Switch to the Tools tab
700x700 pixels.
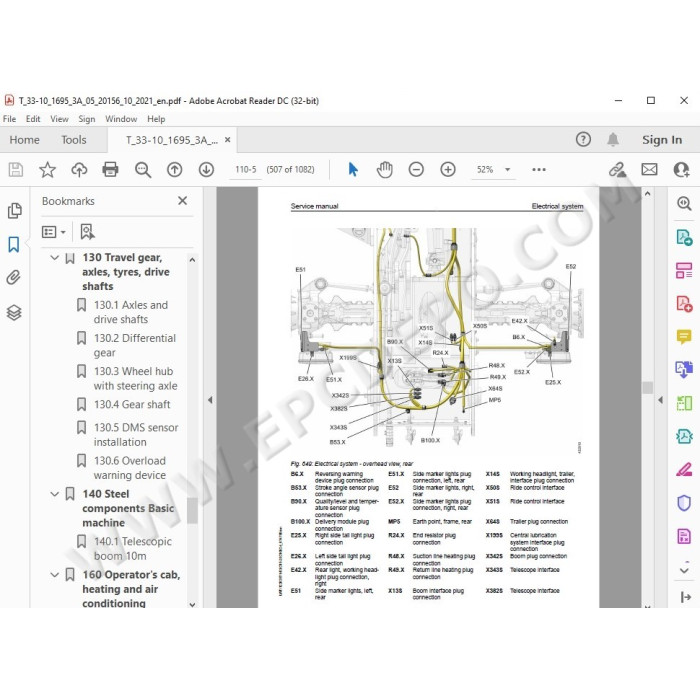pos(74,140)
